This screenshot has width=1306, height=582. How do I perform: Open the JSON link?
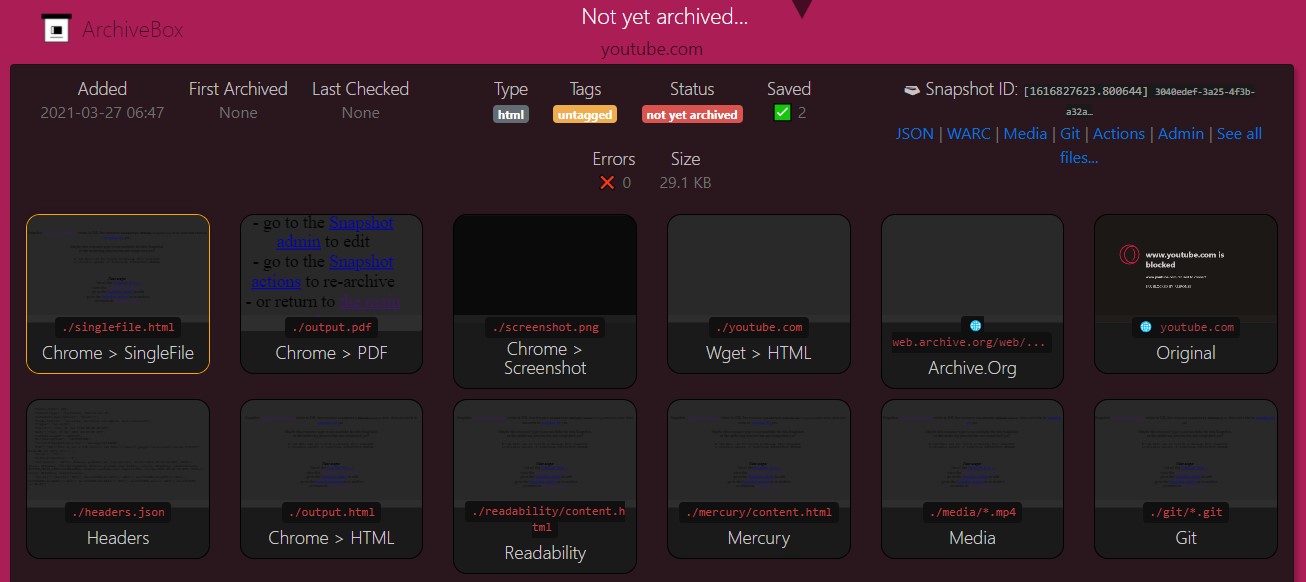(x=915, y=134)
